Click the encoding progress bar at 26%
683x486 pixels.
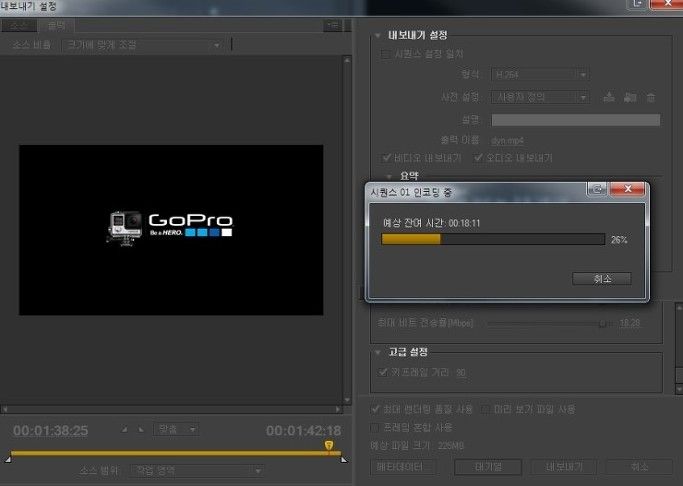tap(493, 239)
